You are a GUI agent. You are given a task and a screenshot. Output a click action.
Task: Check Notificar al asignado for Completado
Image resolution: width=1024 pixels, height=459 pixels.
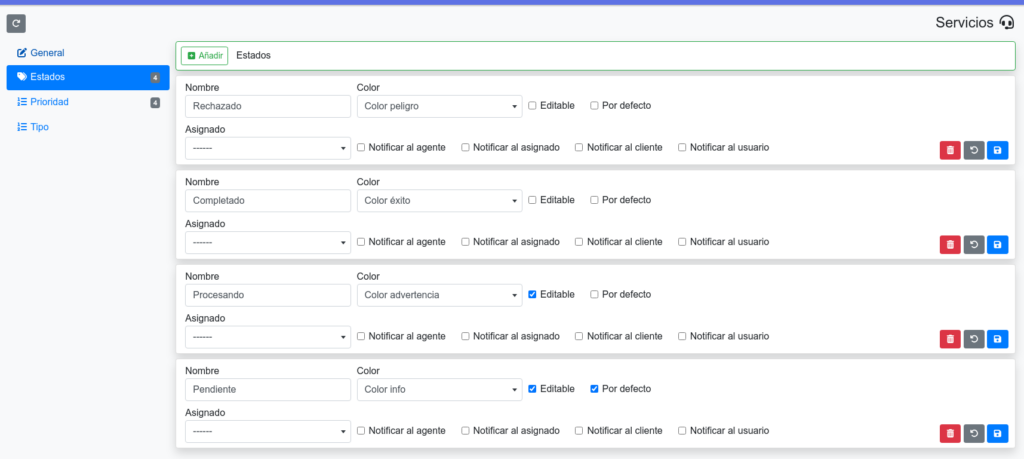[x=466, y=242]
